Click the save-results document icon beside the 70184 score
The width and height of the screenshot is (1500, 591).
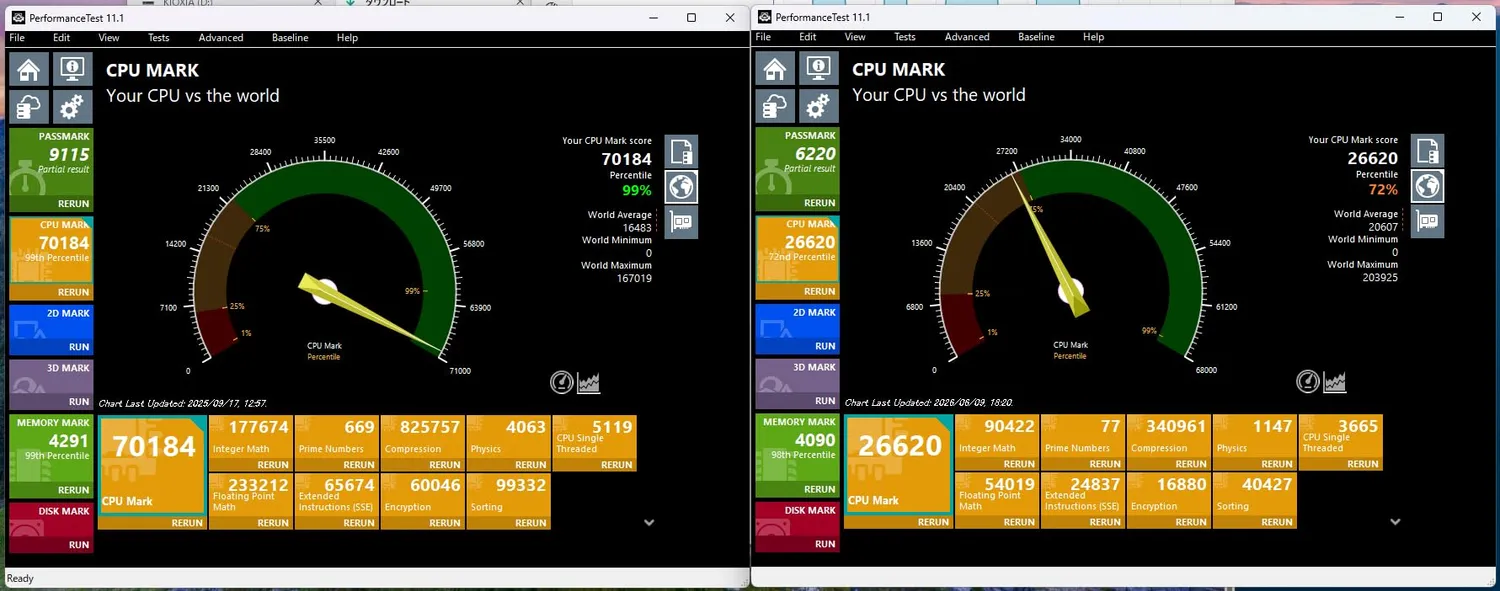[x=682, y=152]
